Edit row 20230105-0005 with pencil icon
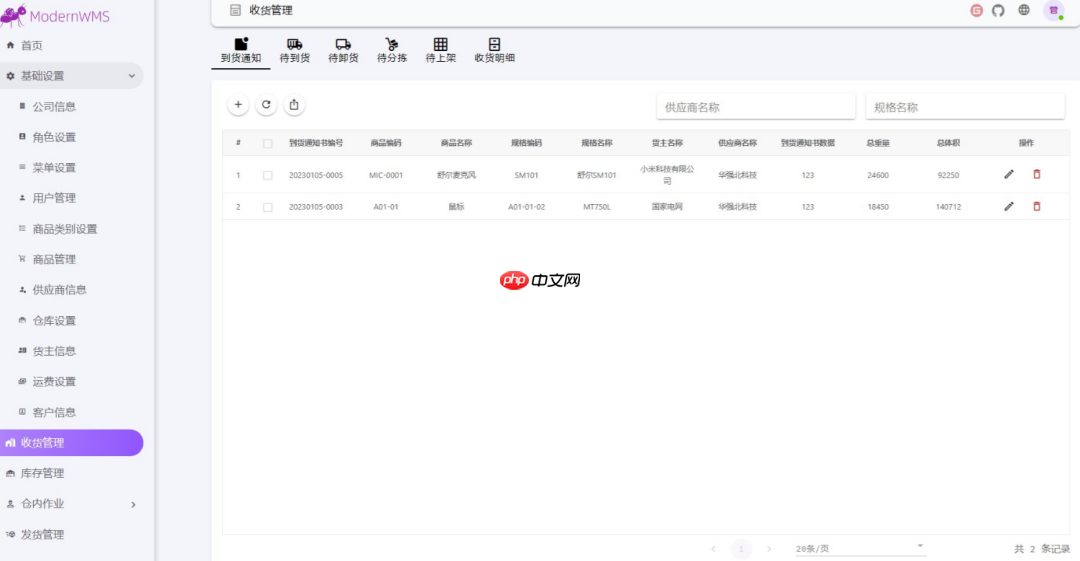The height and width of the screenshot is (561, 1080). pyautogui.click(x=1008, y=174)
